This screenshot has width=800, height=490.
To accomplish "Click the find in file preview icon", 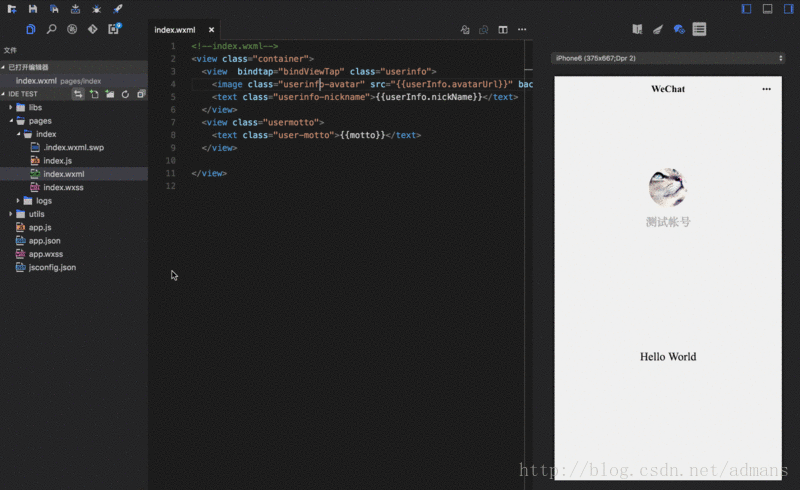I will [484, 30].
